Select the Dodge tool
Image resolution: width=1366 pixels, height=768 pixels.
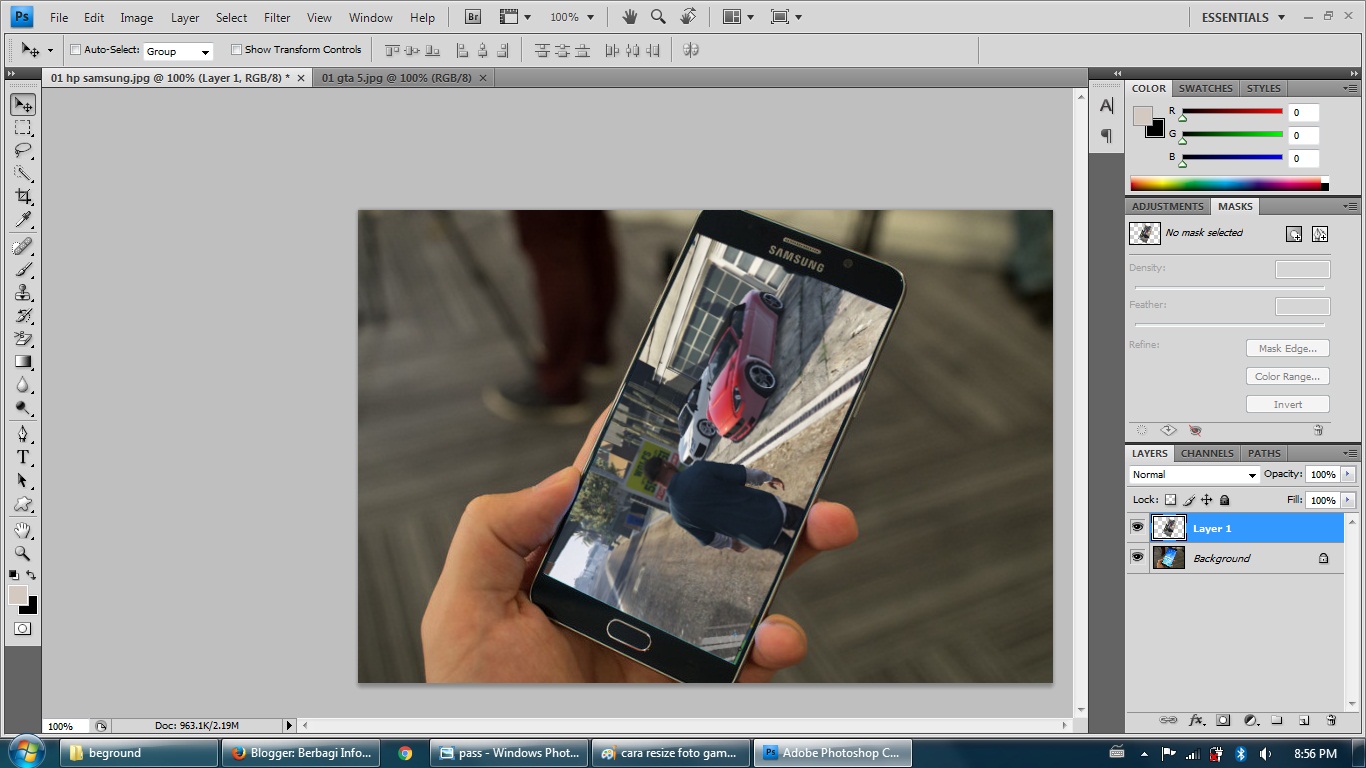click(23, 408)
